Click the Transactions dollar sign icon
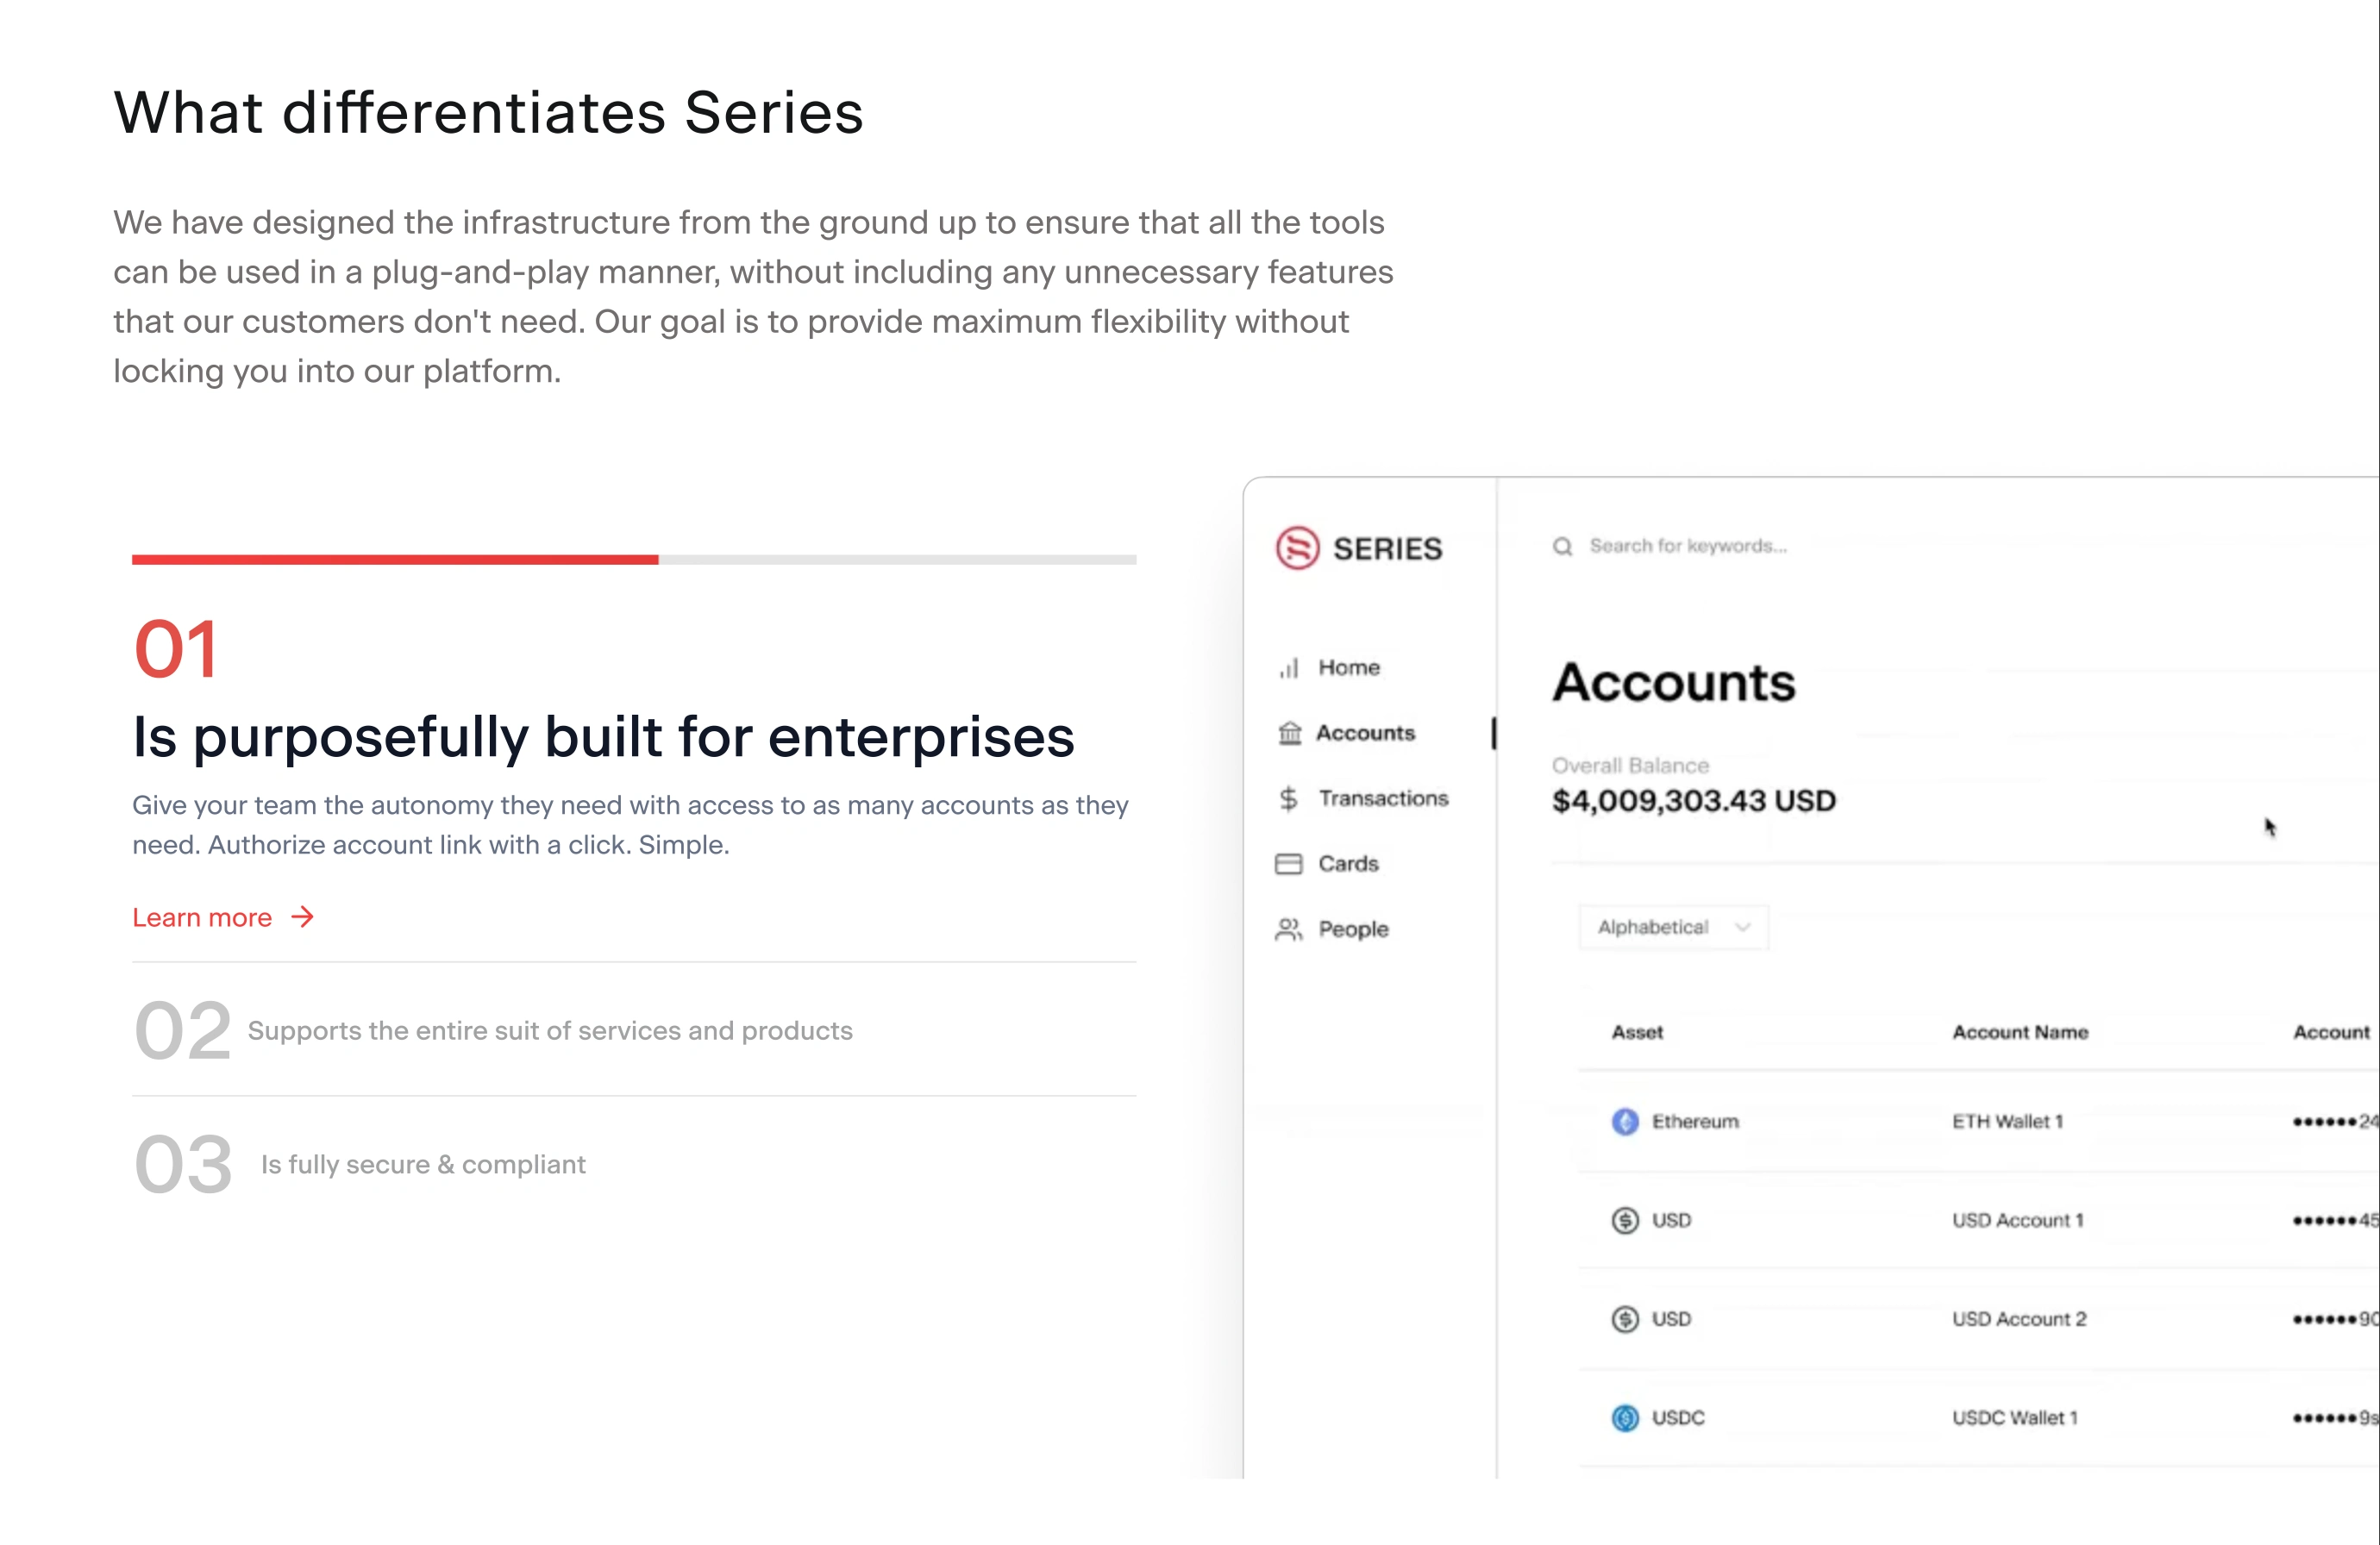The width and height of the screenshot is (2380, 1545). (1289, 798)
